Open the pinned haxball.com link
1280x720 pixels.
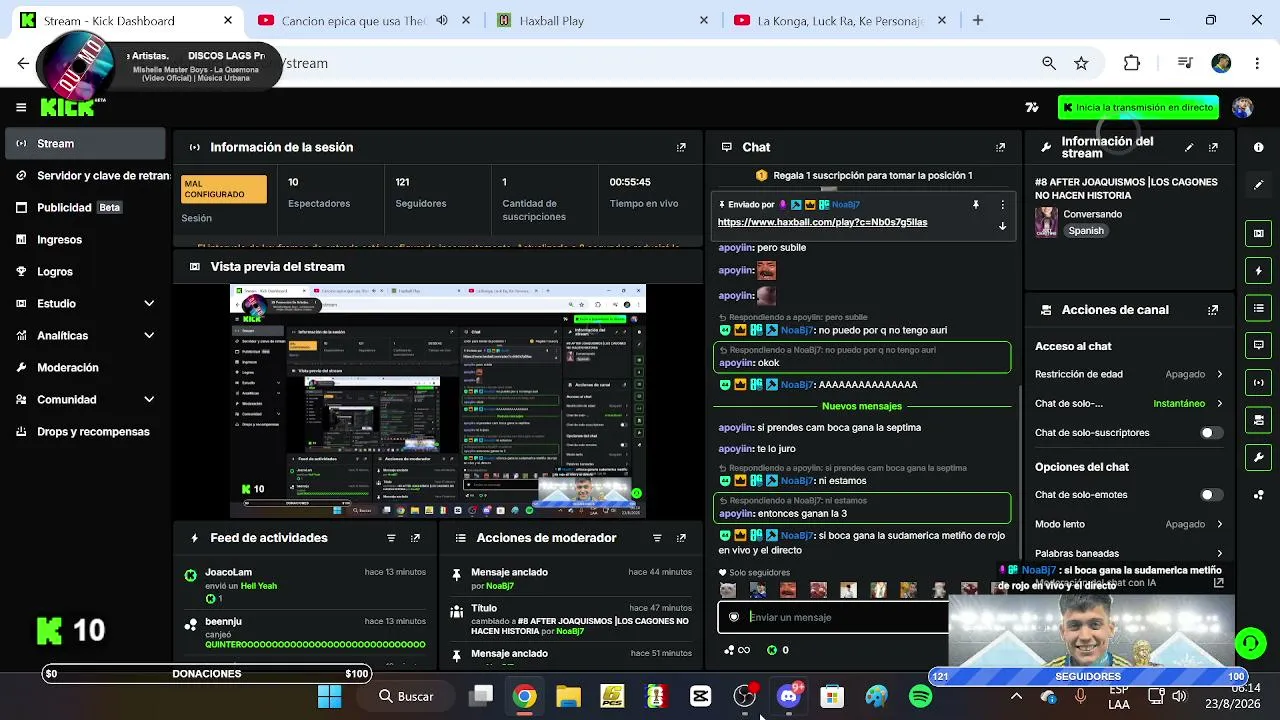(x=822, y=222)
